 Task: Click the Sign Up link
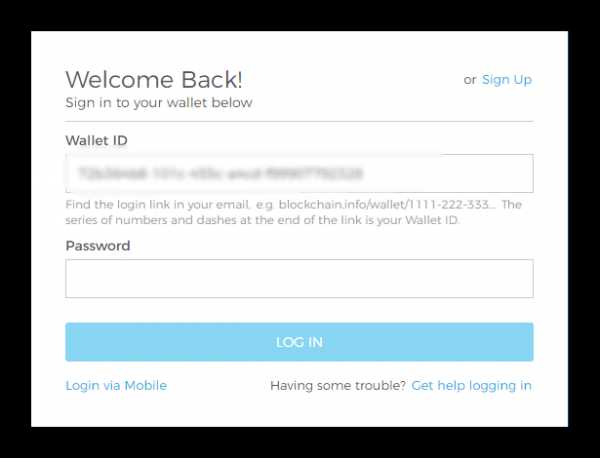507,80
